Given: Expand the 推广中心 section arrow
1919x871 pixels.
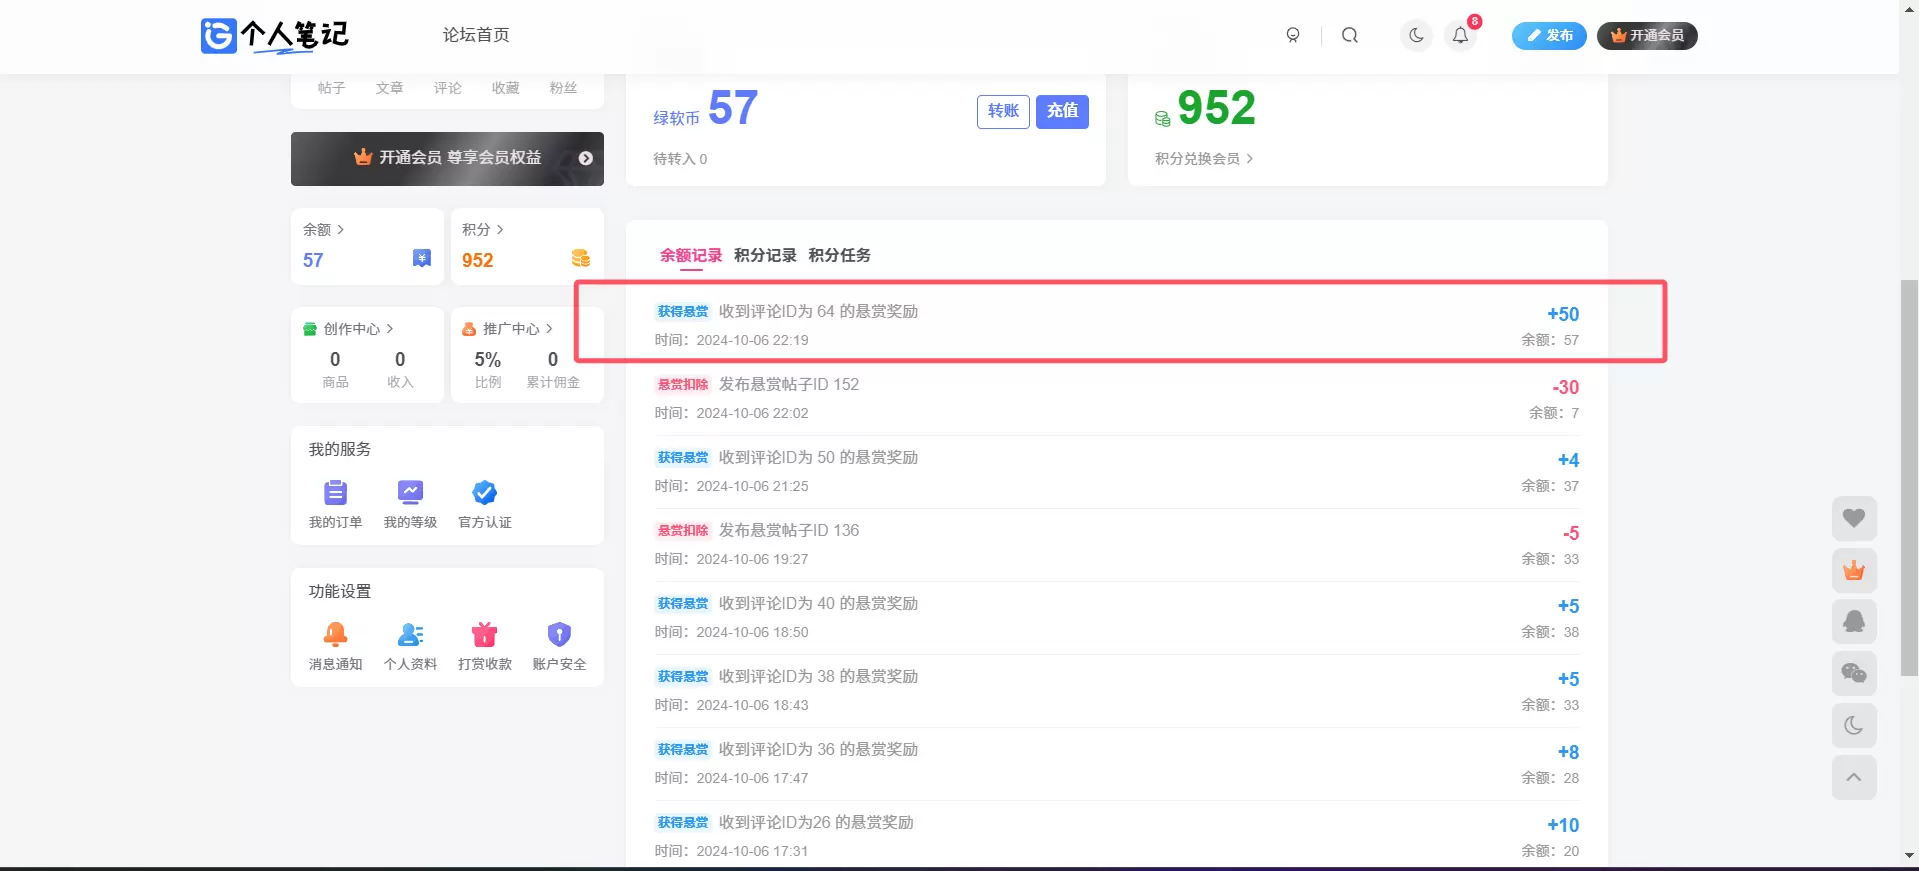Looking at the screenshot, I should (549, 328).
